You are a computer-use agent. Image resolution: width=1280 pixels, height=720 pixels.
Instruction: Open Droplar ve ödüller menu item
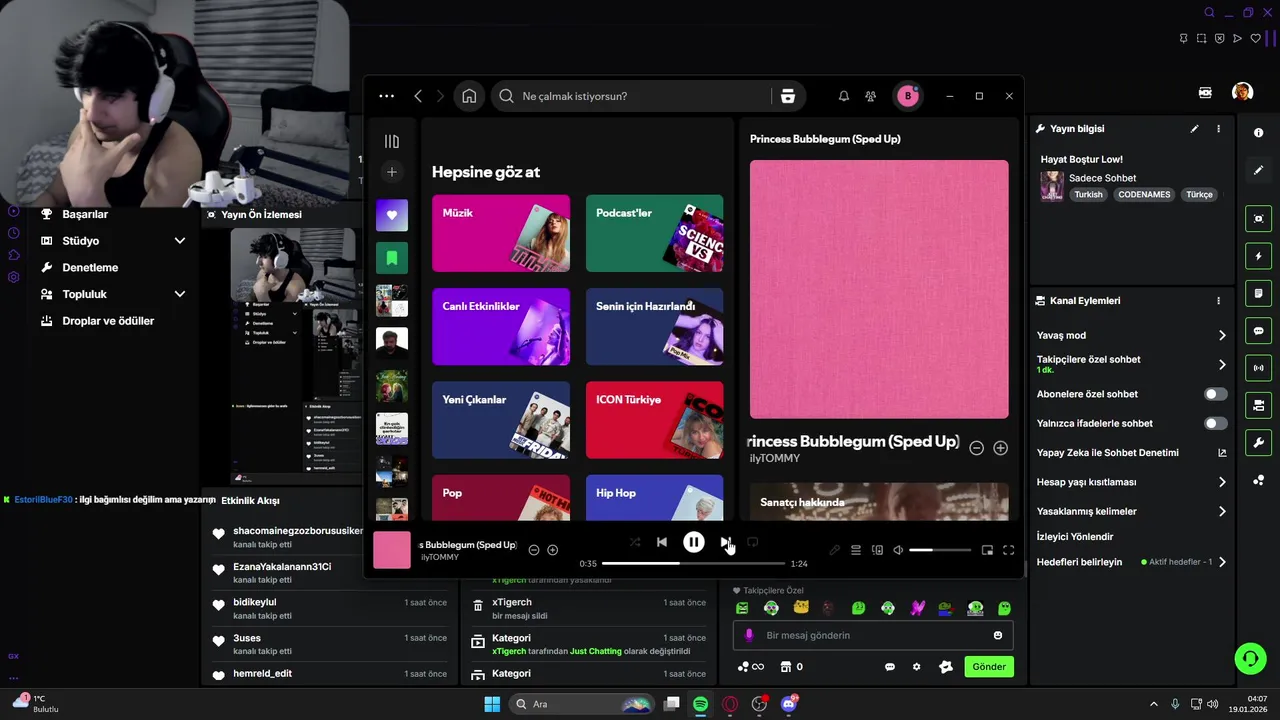108,321
